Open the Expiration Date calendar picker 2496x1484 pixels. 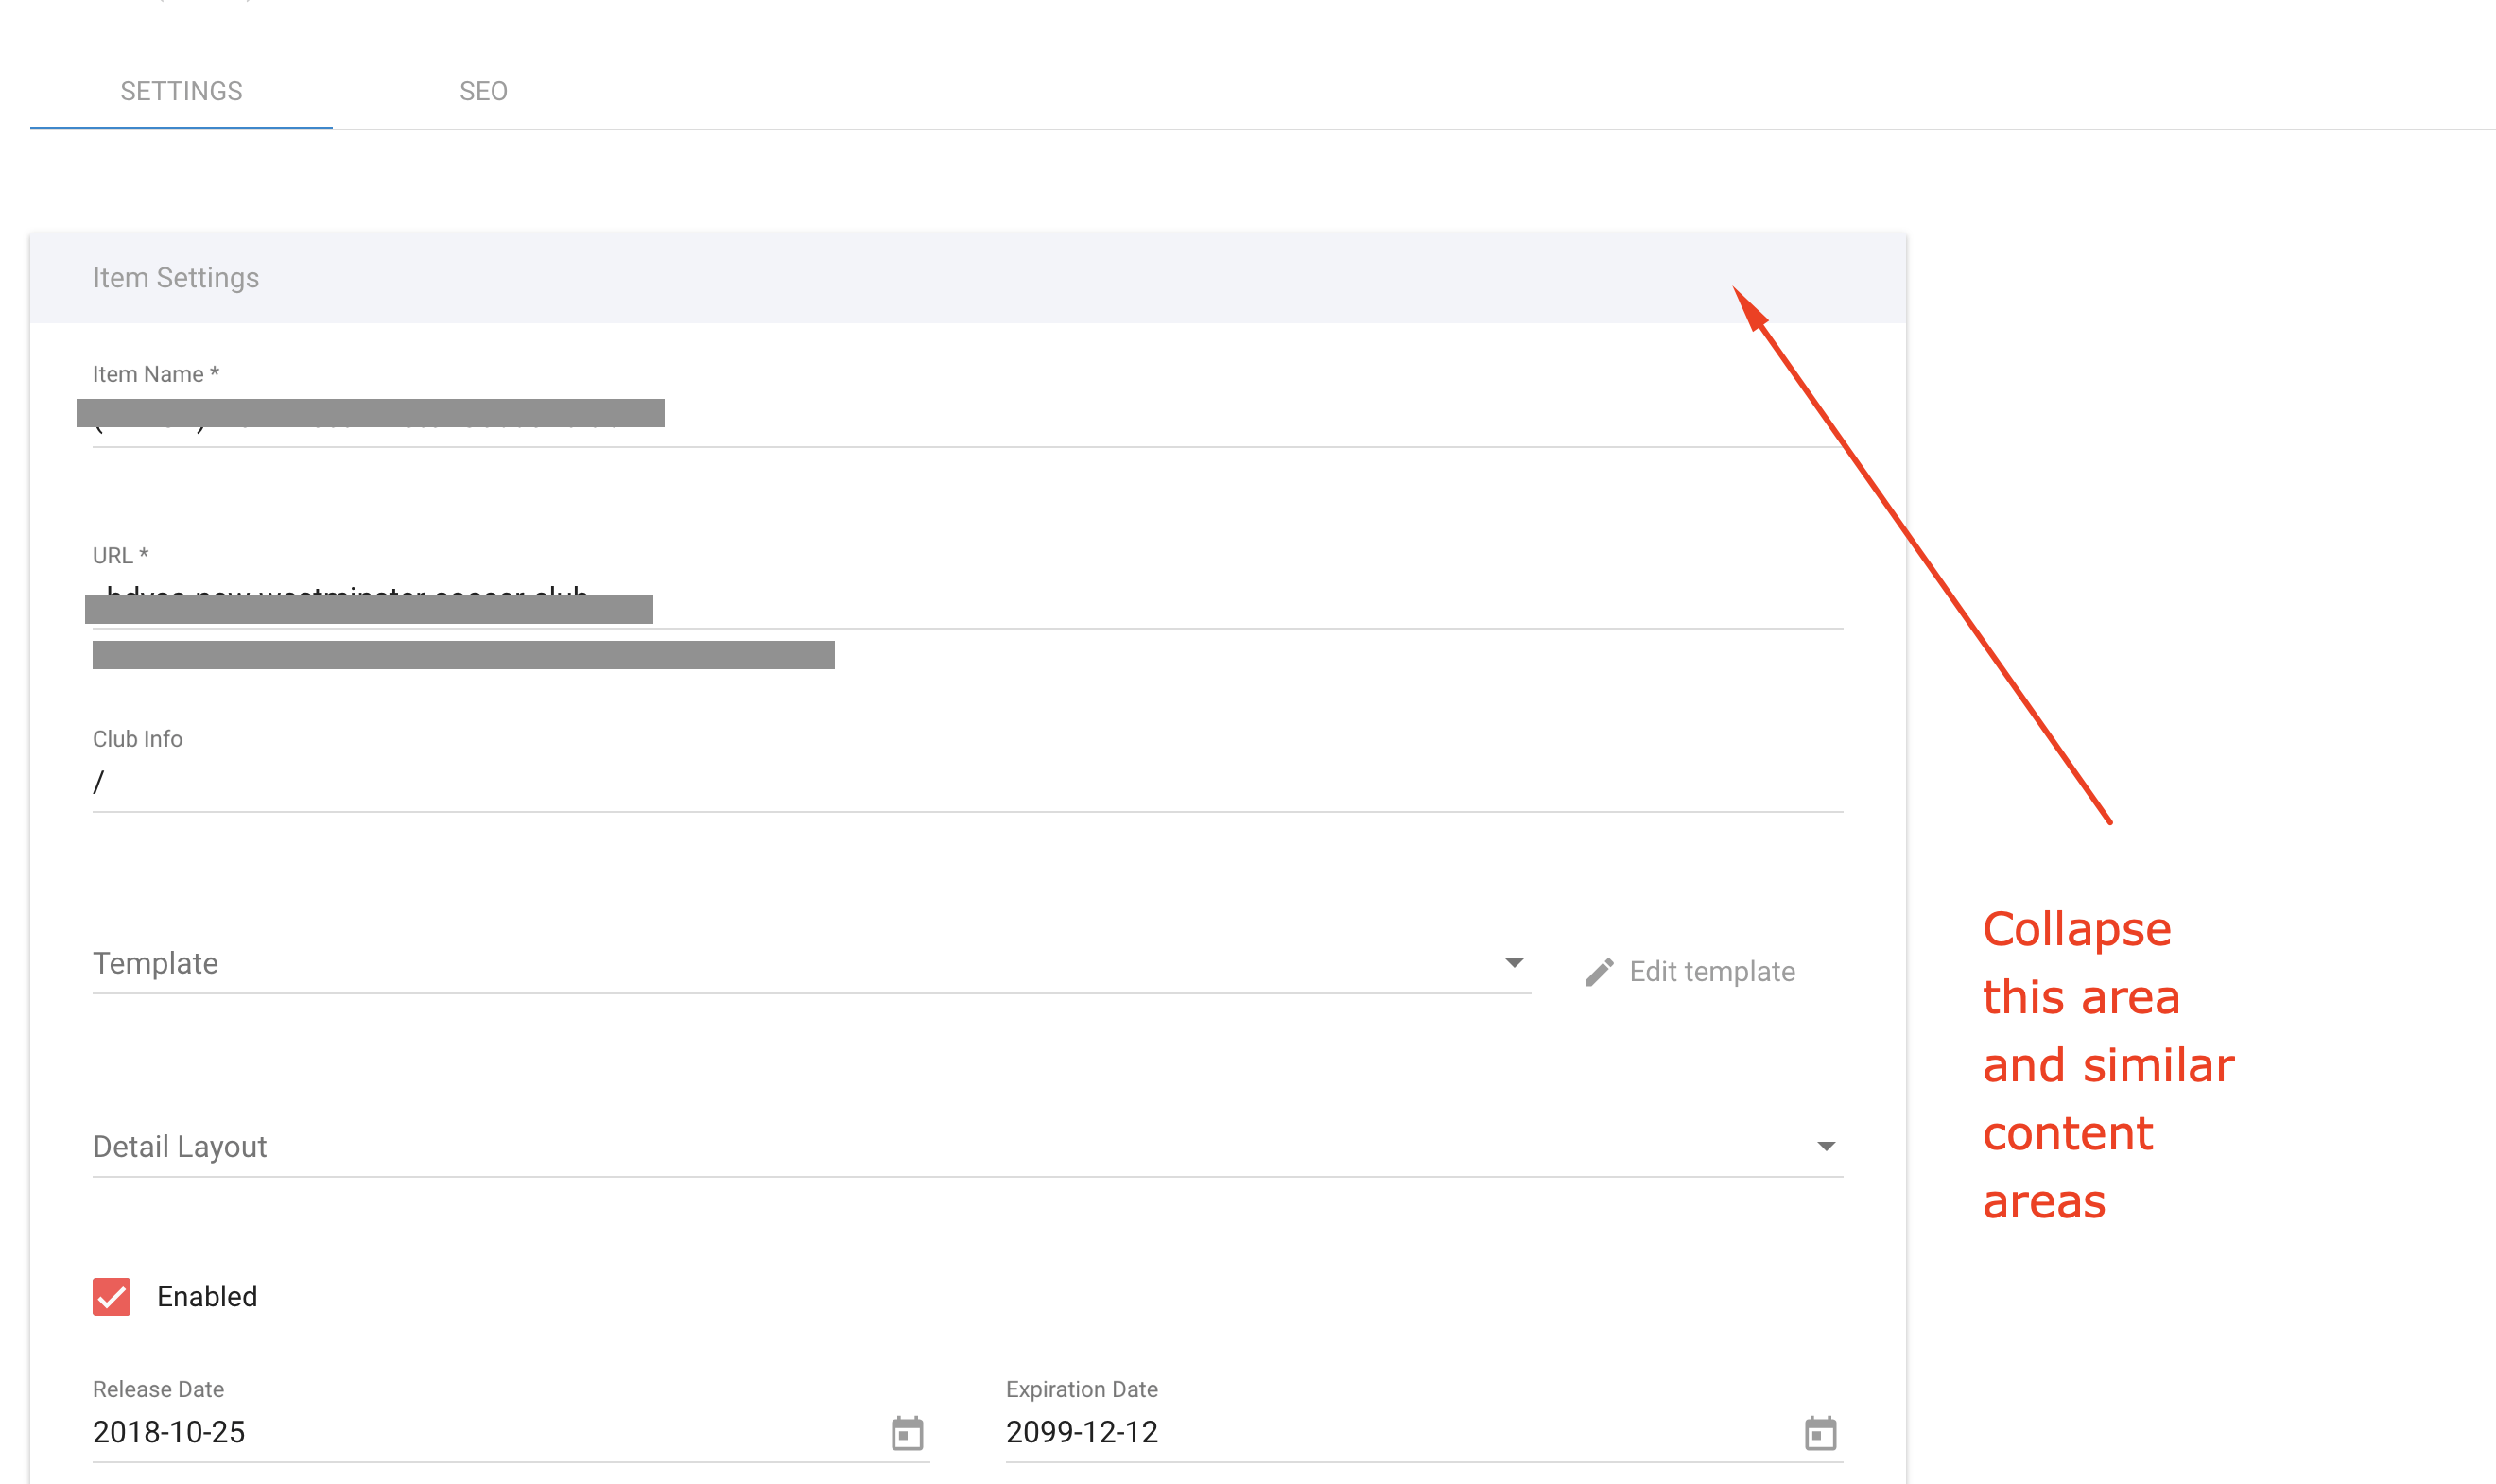(x=1820, y=1433)
